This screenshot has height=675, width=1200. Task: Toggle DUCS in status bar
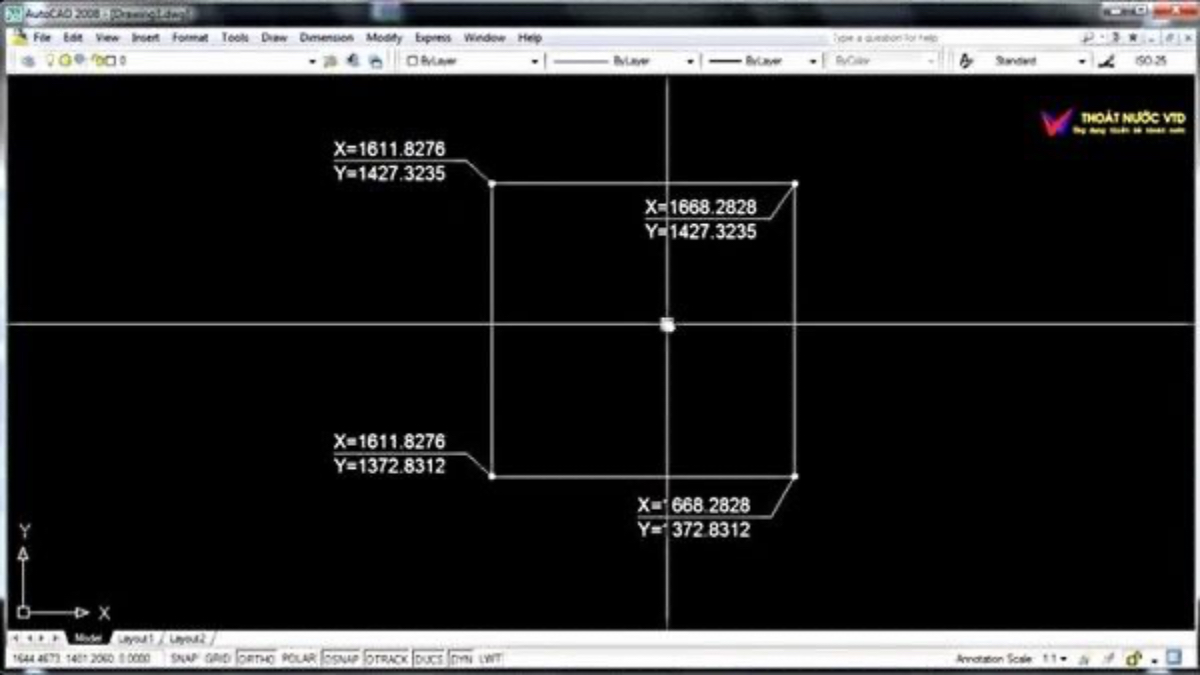click(x=429, y=659)
